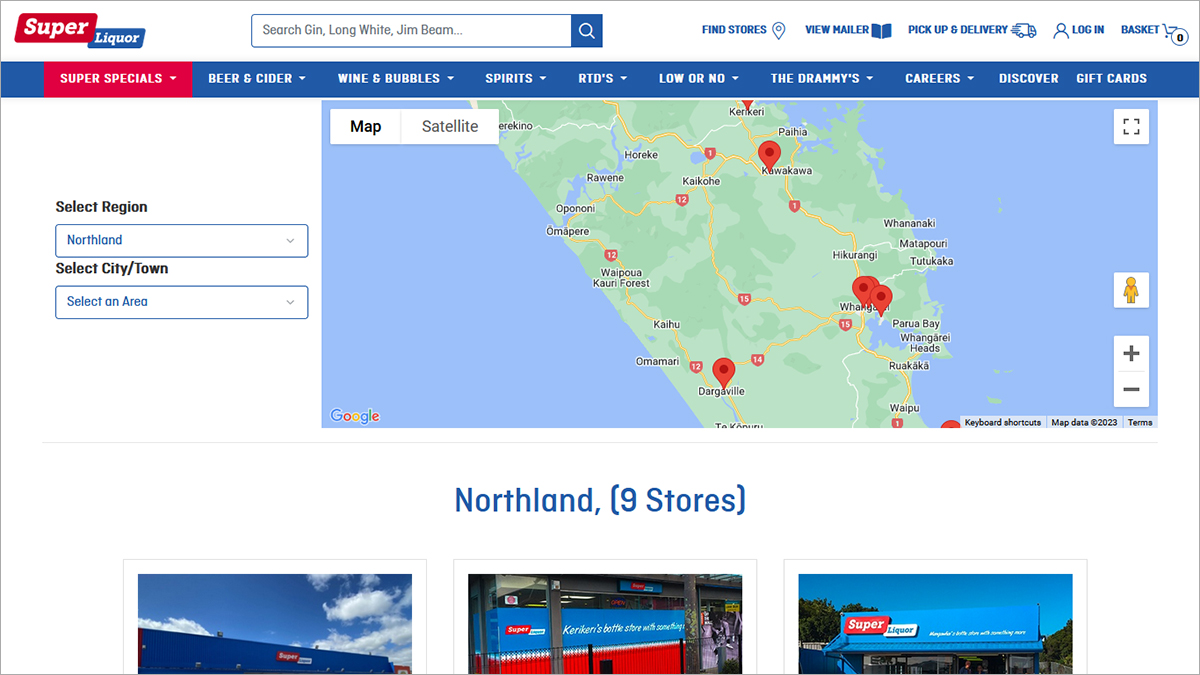Image resolution: width=1200 pixels, height=675 pixels.
Task: Click the Super Liquor logo
Action: point(79,30)
